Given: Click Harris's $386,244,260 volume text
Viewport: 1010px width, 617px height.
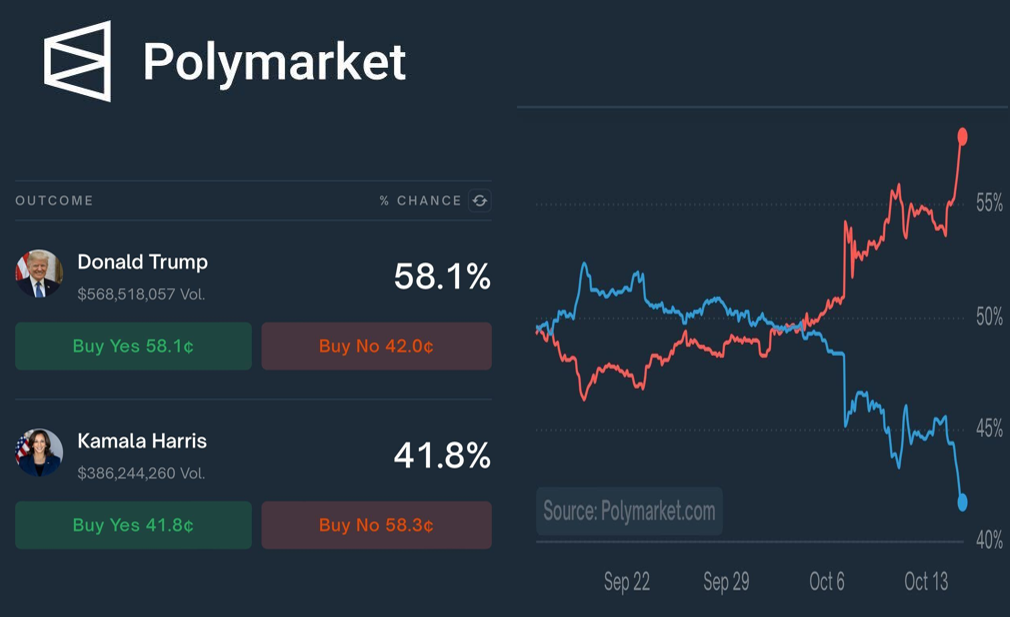Looking at the screenshot, I should point(141,473).
